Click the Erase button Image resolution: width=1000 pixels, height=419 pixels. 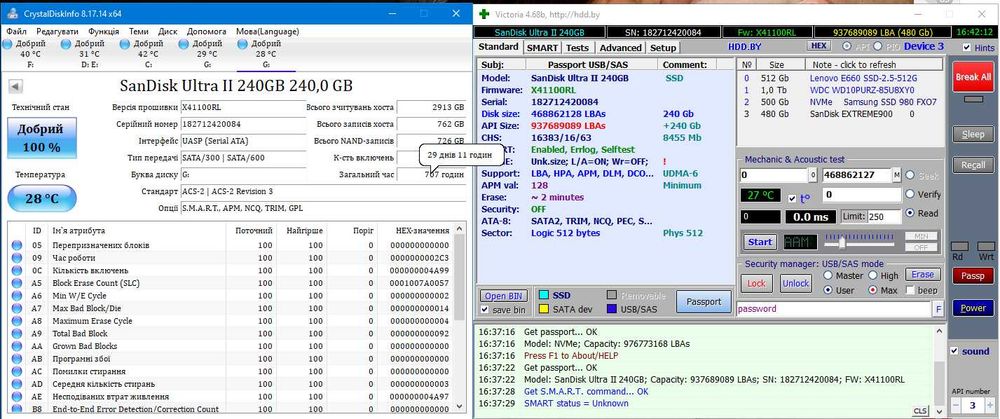(922, 275)
